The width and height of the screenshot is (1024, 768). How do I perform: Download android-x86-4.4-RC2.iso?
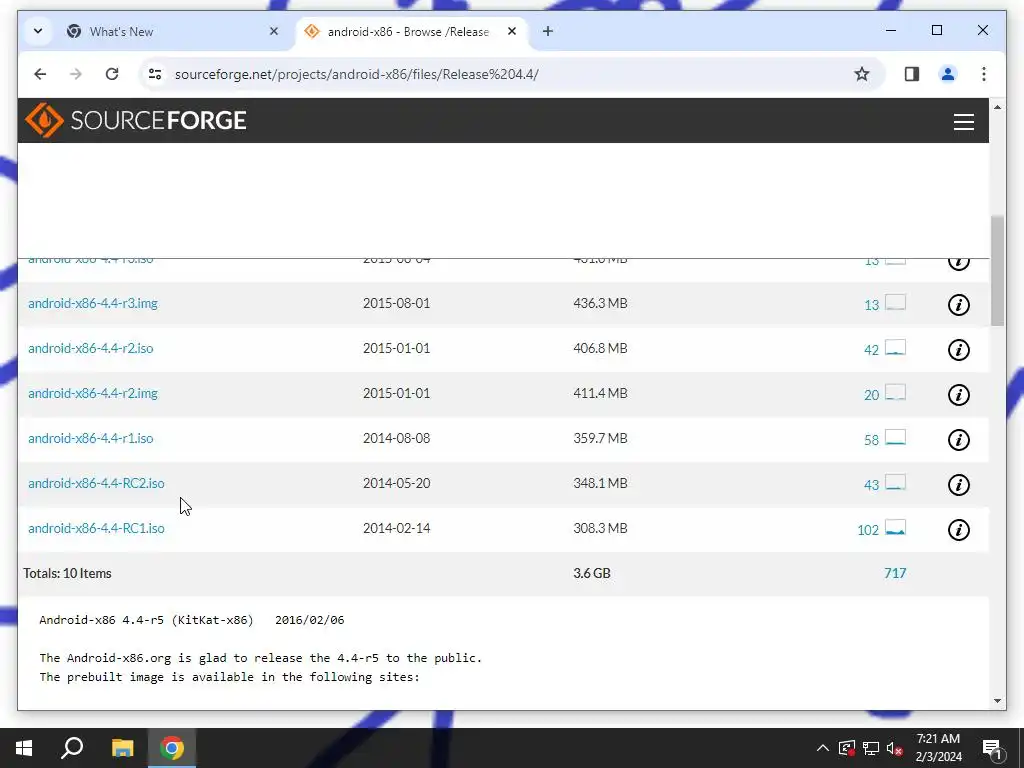pos(96,483)
